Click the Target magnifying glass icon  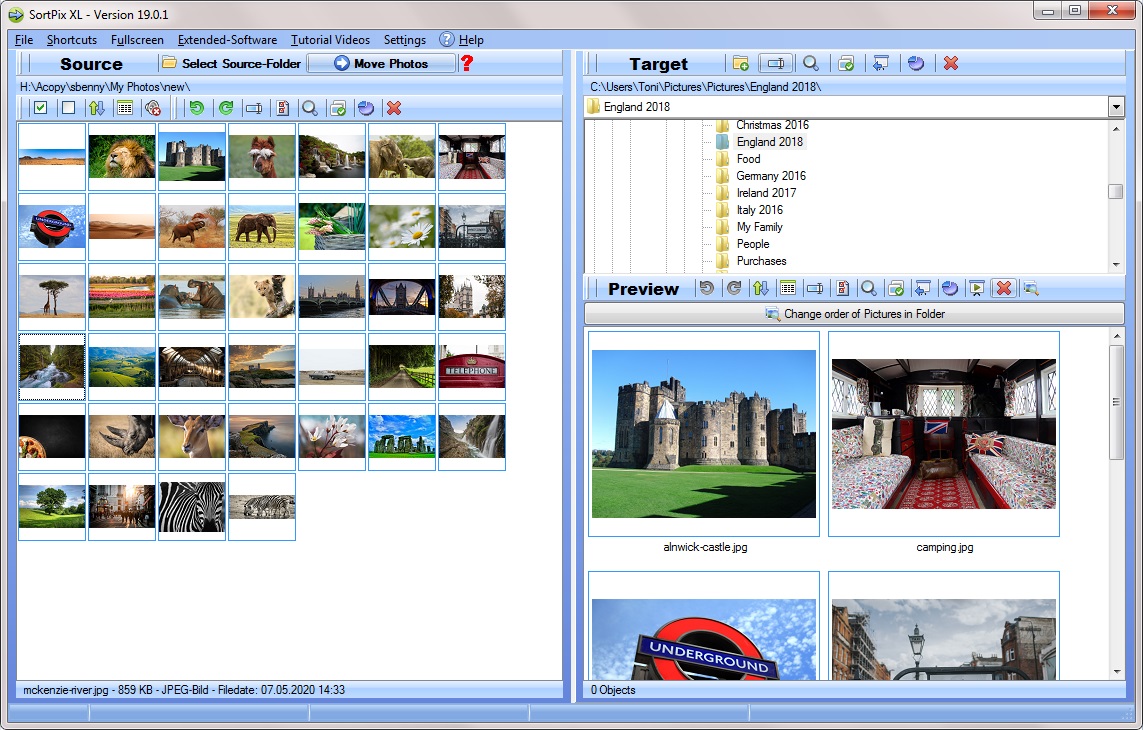(x=811, y=63)
